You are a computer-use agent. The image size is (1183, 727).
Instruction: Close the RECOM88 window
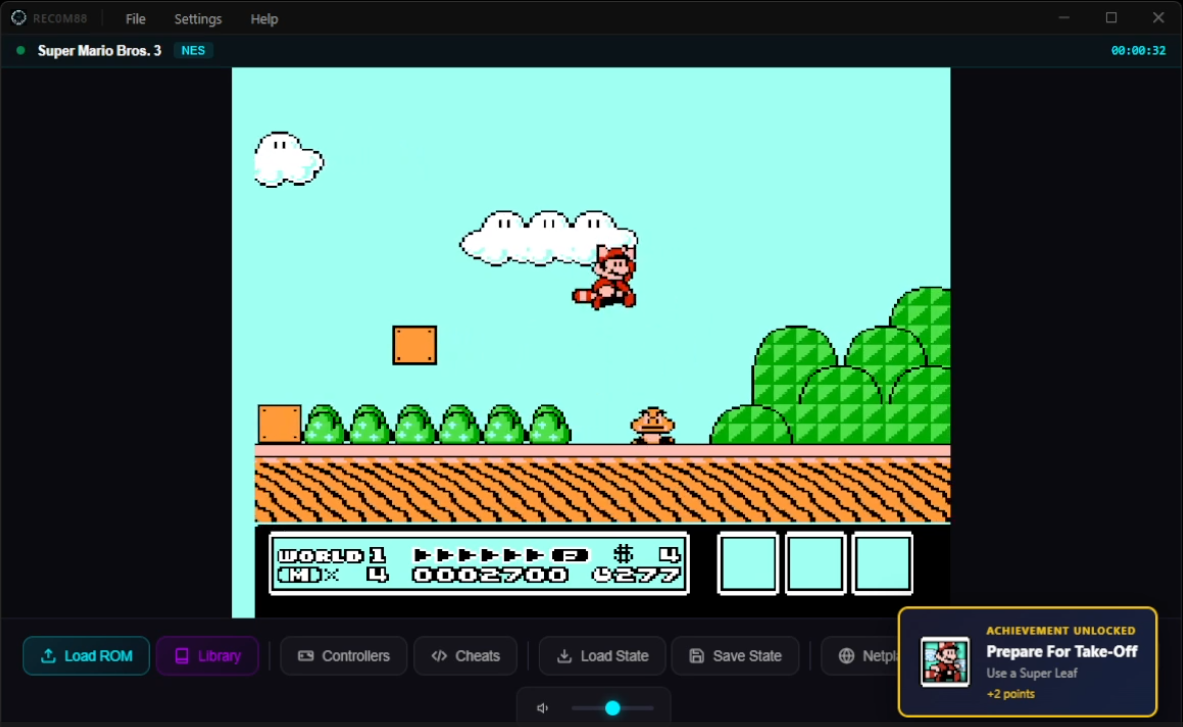tap(1158, 17)
